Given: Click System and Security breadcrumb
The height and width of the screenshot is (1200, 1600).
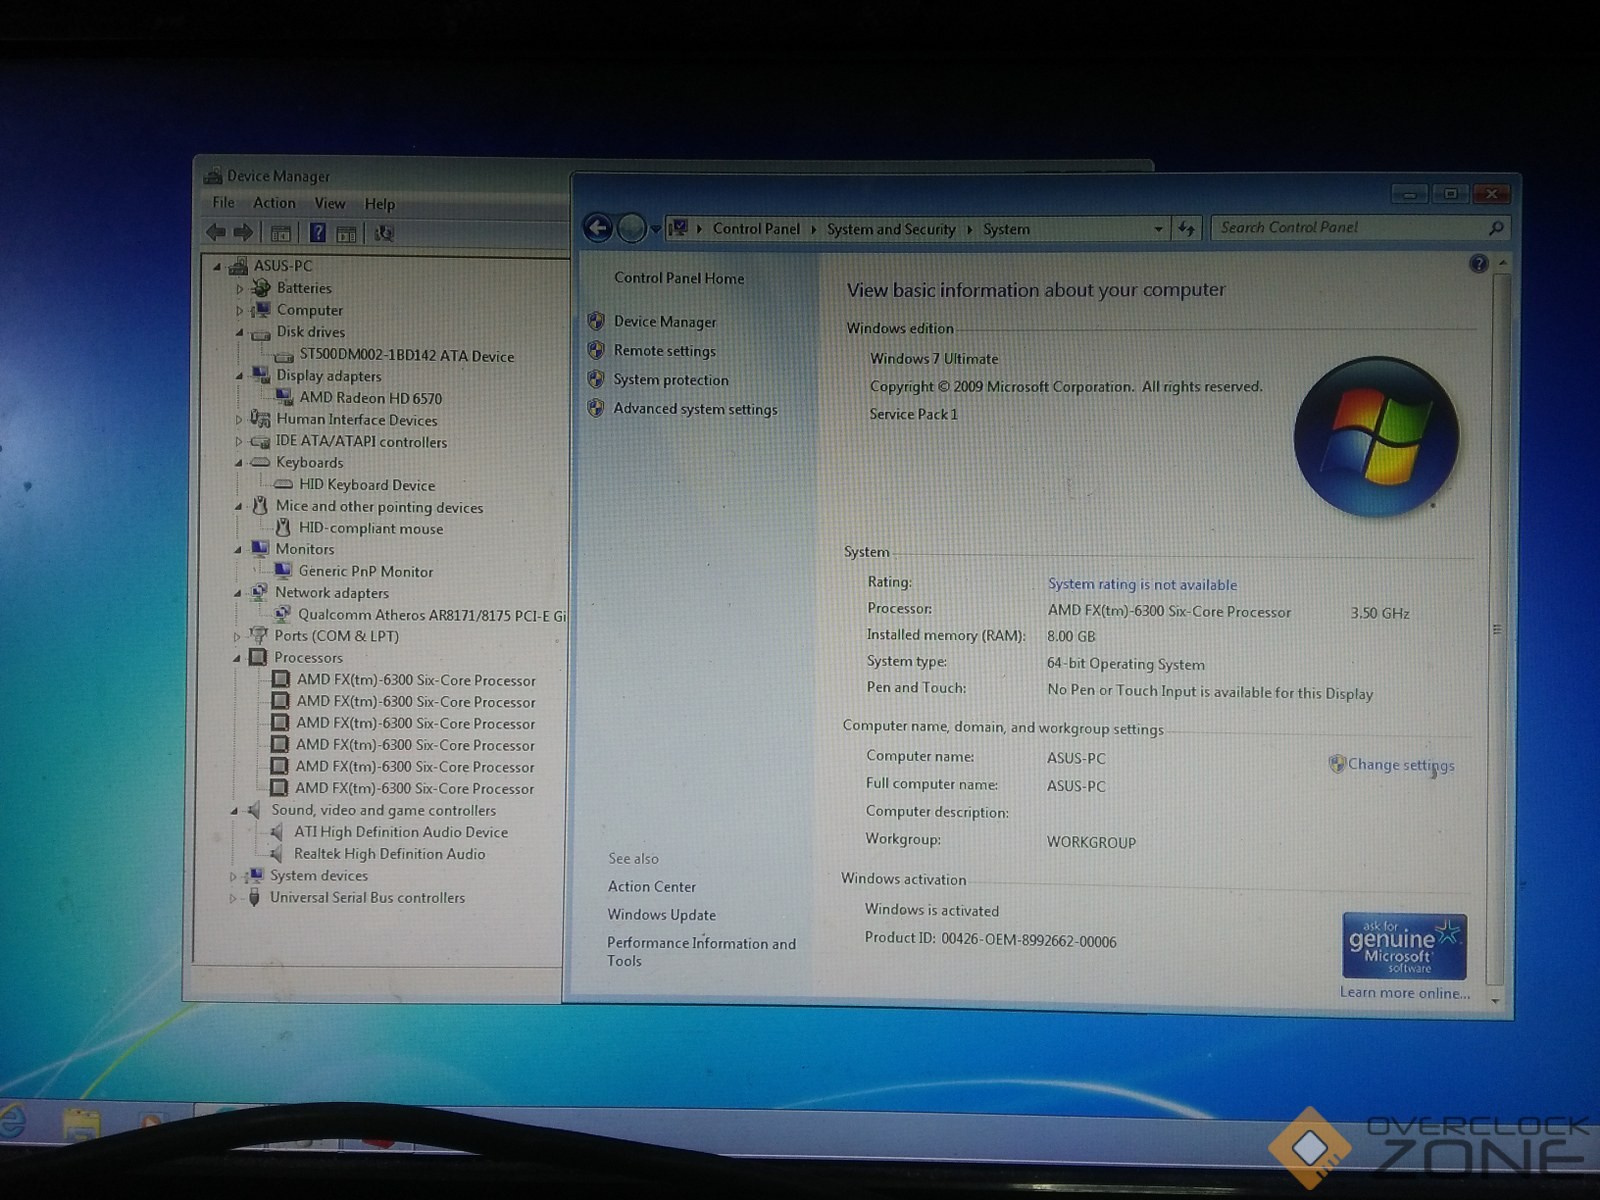Looking at the screenshot, I should [891, 229].
